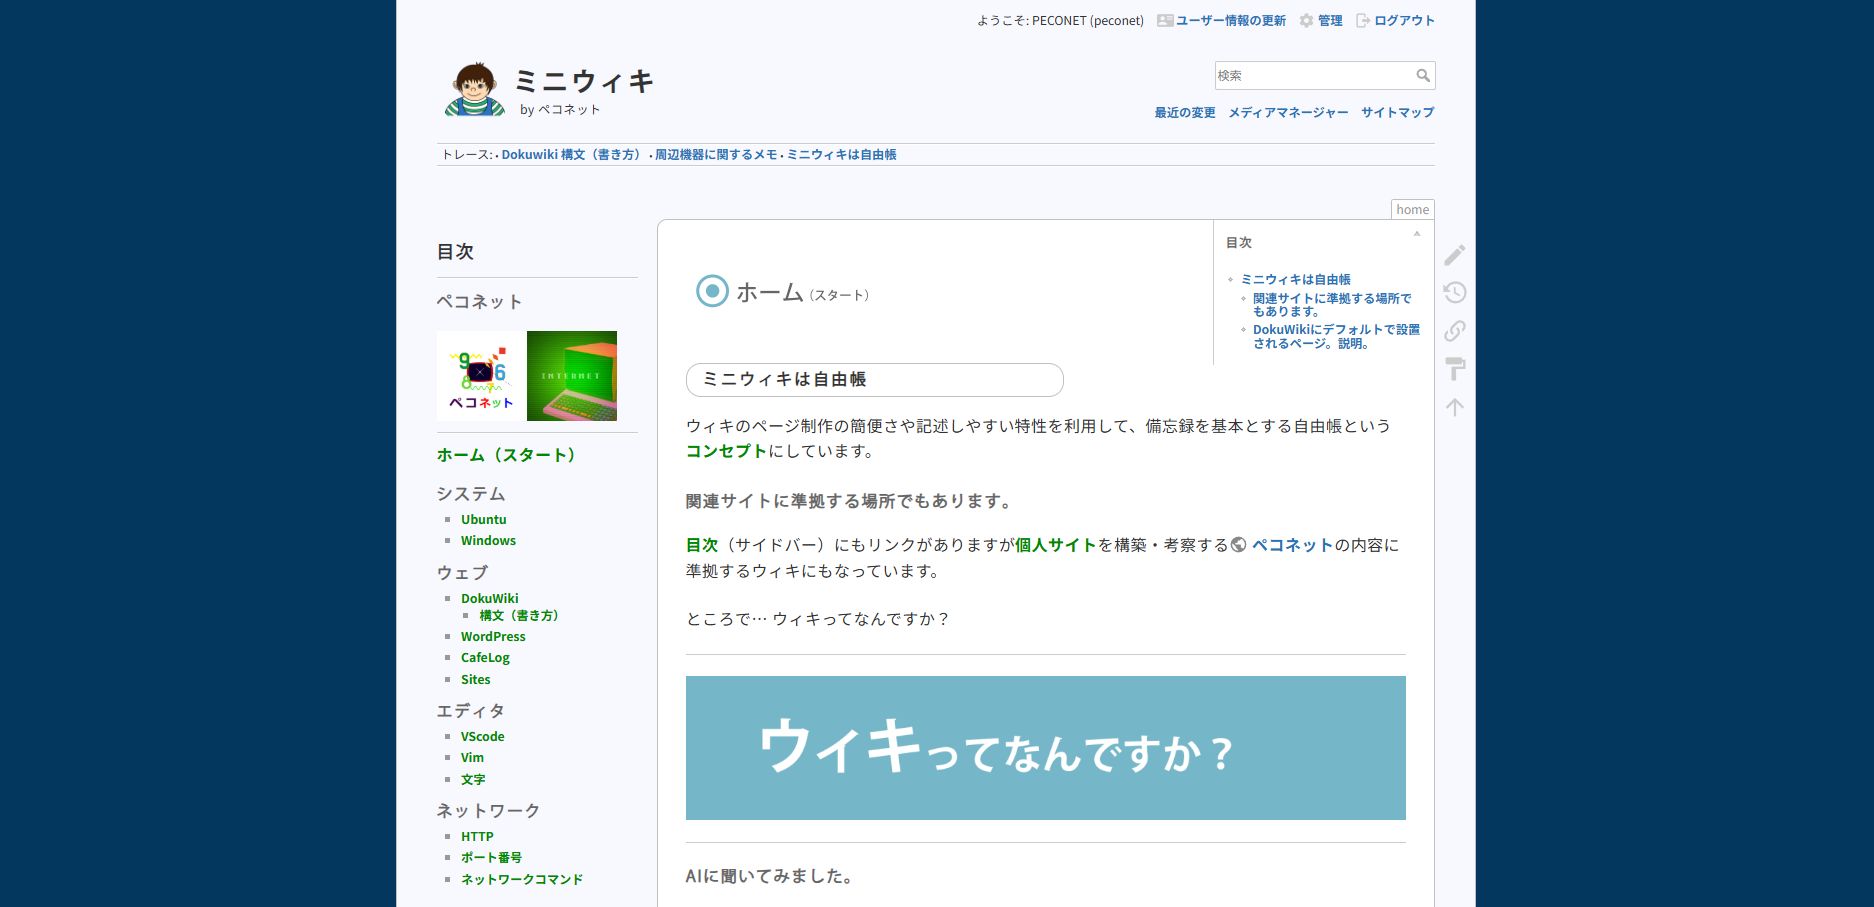
Task: Collapse the 目次 table of contents box
Action: (1416, 234)
